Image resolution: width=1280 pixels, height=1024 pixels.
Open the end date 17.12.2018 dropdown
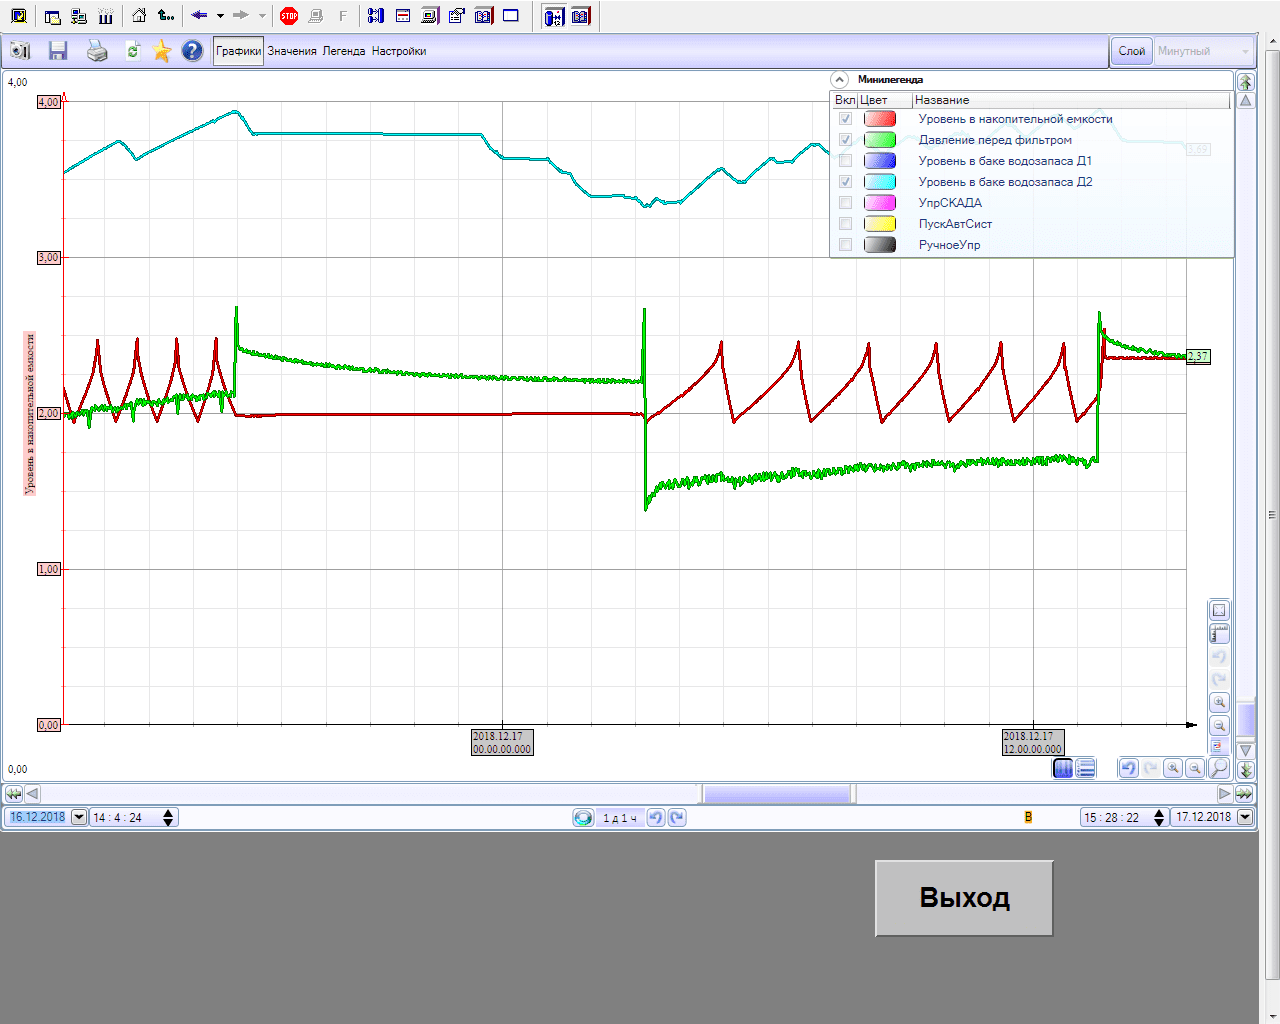[x=1245, y=817]
